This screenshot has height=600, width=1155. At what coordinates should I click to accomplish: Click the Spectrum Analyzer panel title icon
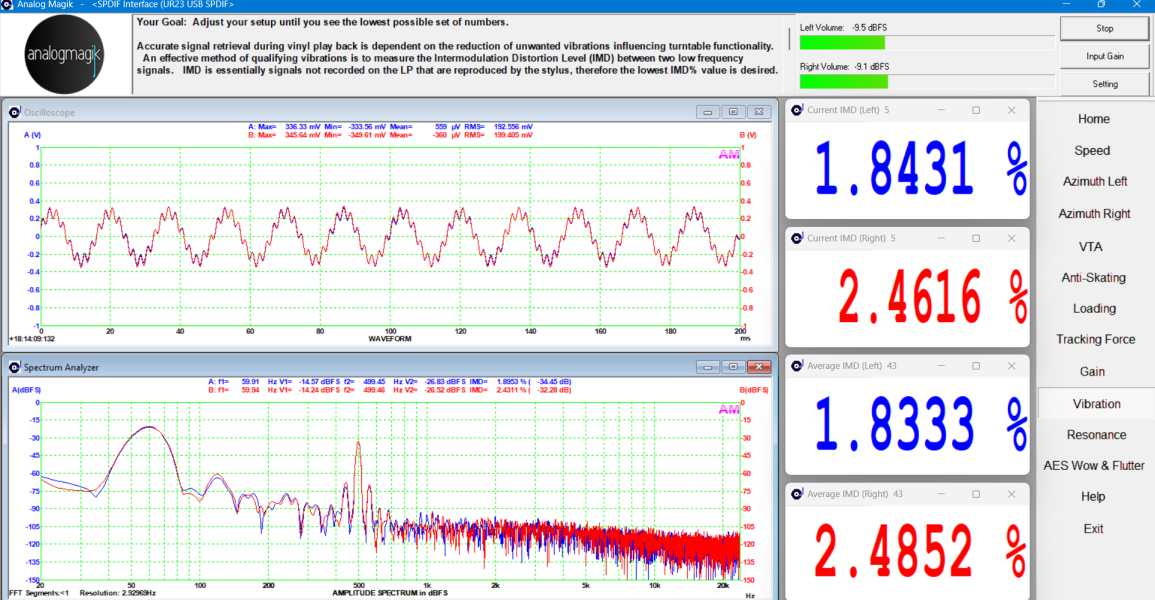[13, 367]
